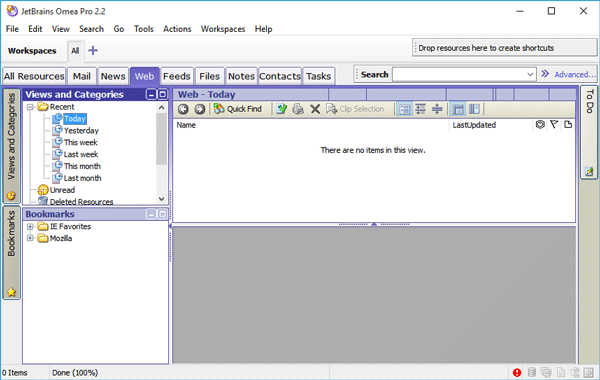Select the Yesterday view
The width and height of the screenshot is (600, 380).
(x=81, y=131)
